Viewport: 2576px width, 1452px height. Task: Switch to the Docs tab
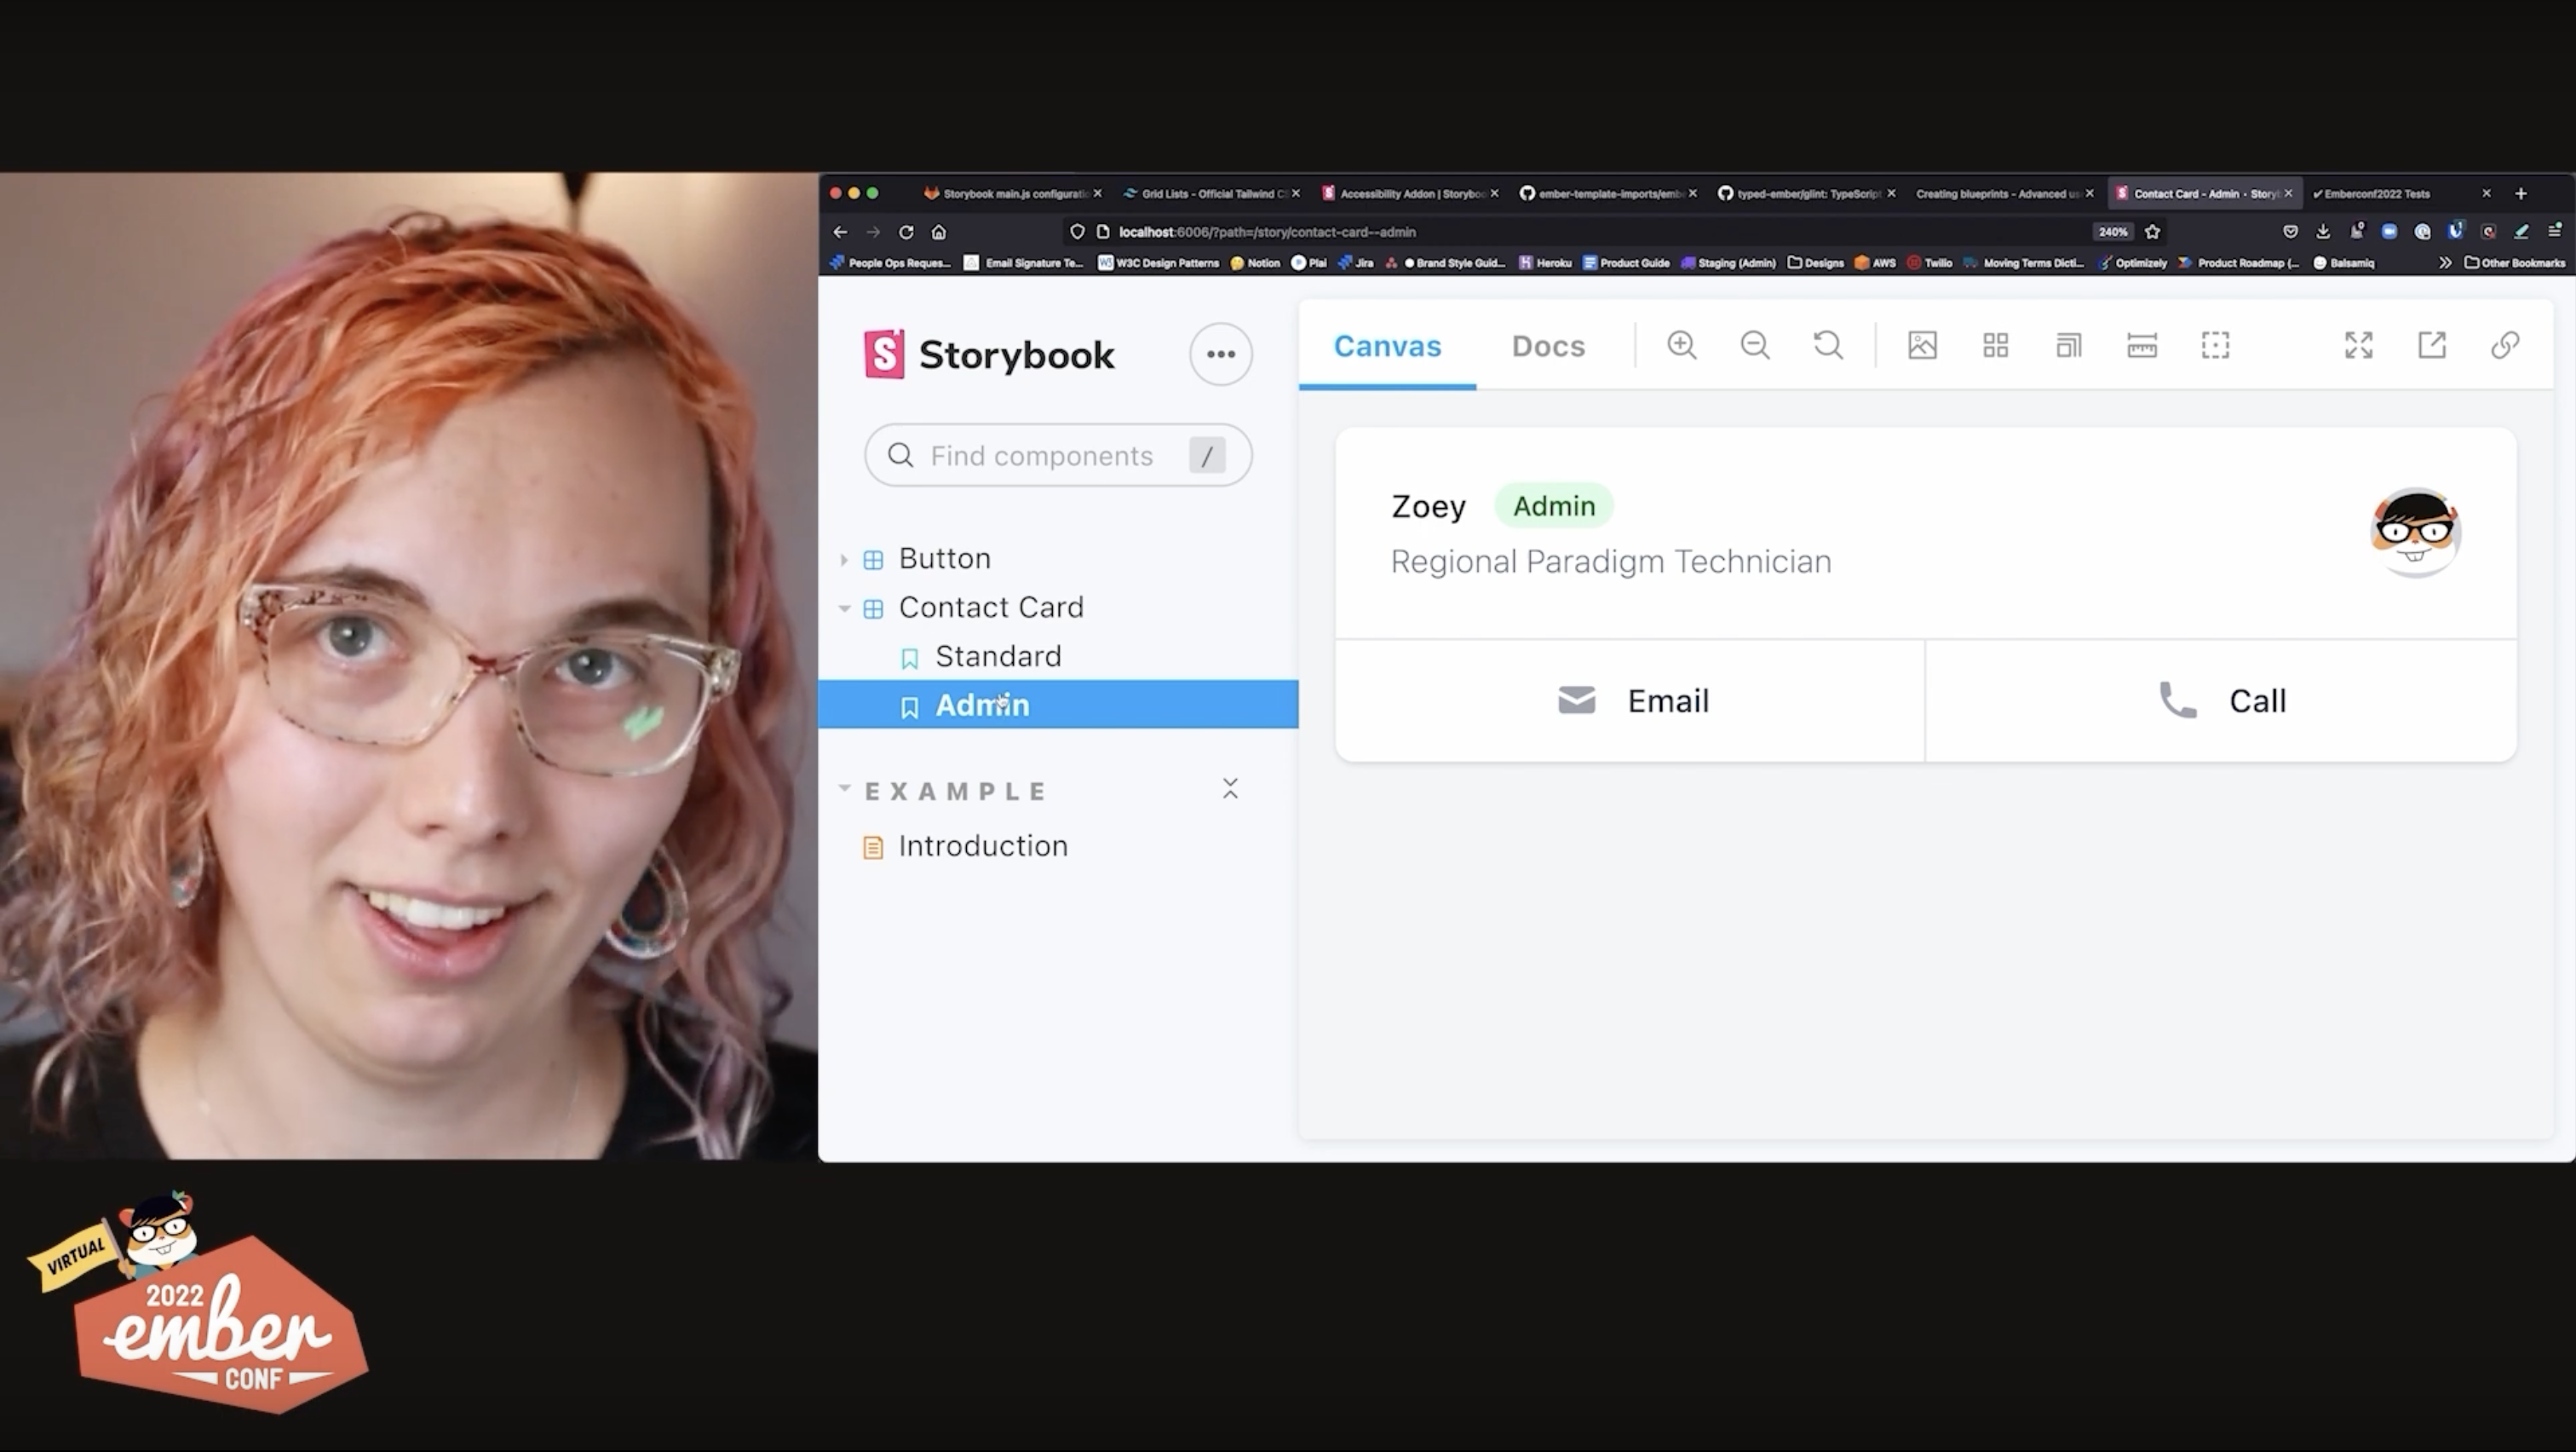coord(1547,346)
